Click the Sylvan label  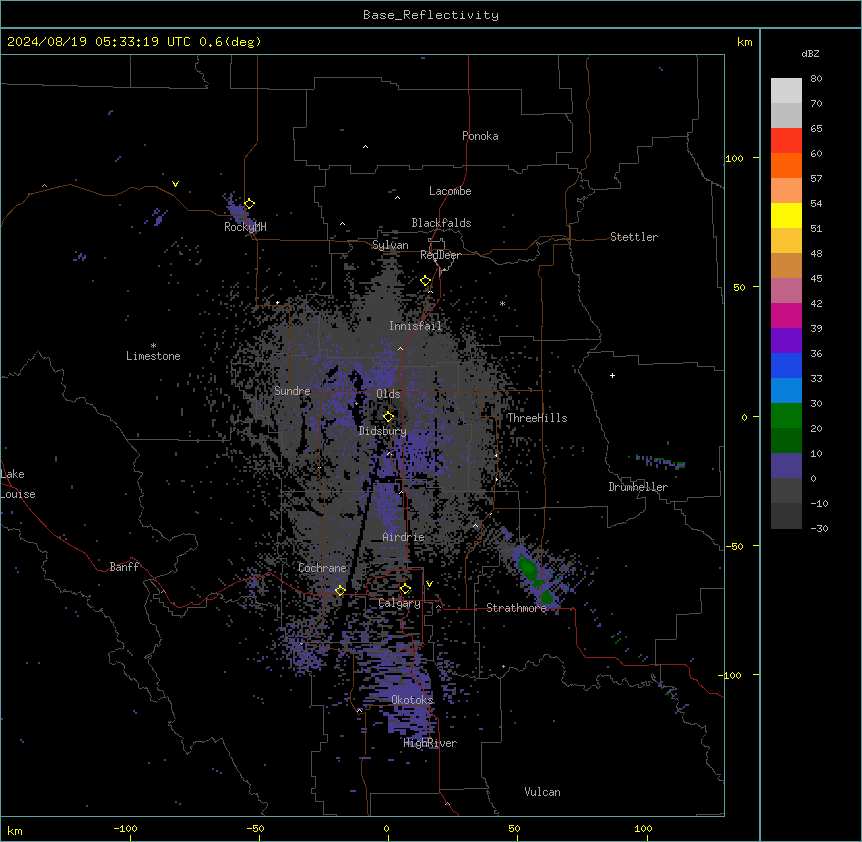(x=390, y=245)
